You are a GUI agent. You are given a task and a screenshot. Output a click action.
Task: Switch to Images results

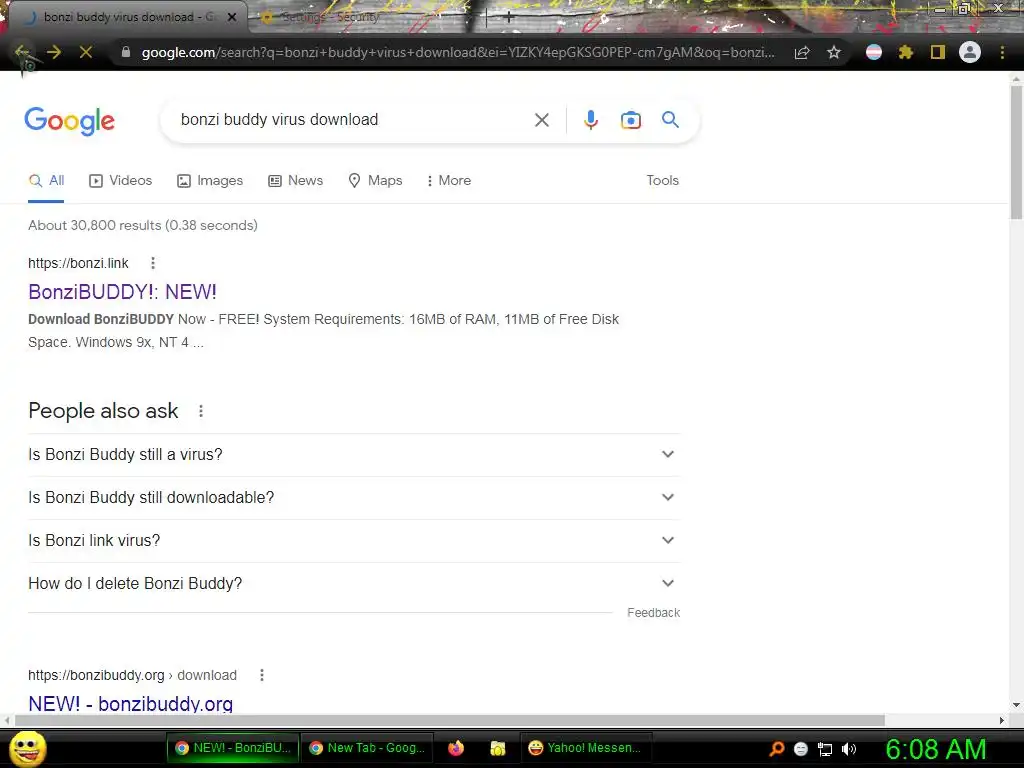[x=210, y=180]
